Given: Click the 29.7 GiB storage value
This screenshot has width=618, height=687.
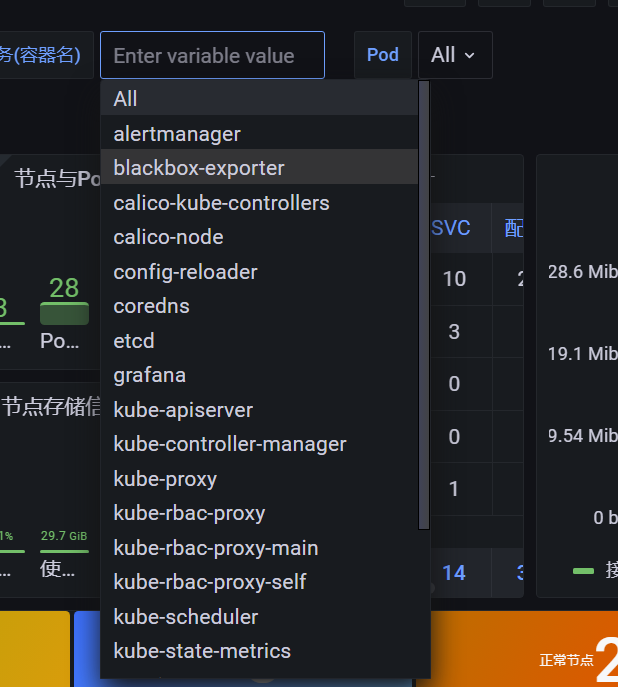Looking at the screenshot, I should [x=64, y=536].
